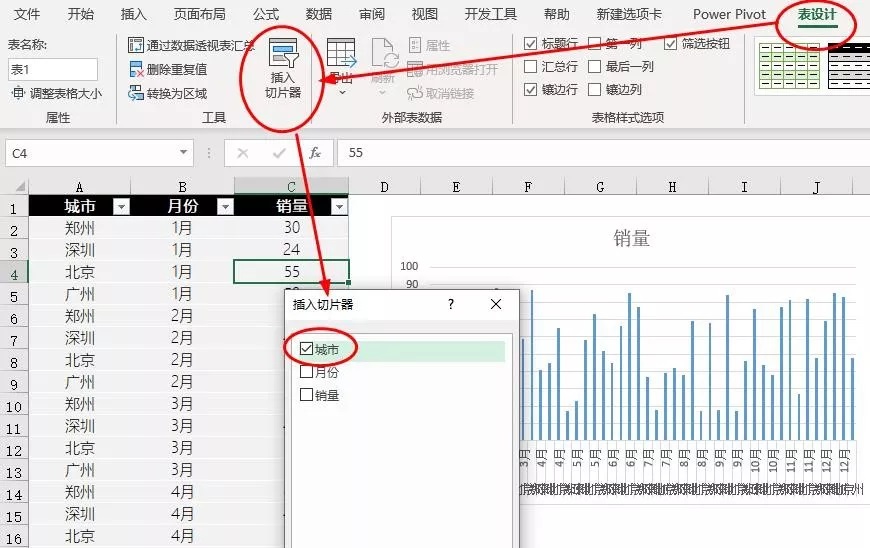Close the Insert Slicer dialog
Screen dimensions: 870x548
pyautogui.click(x=495, y=304)
